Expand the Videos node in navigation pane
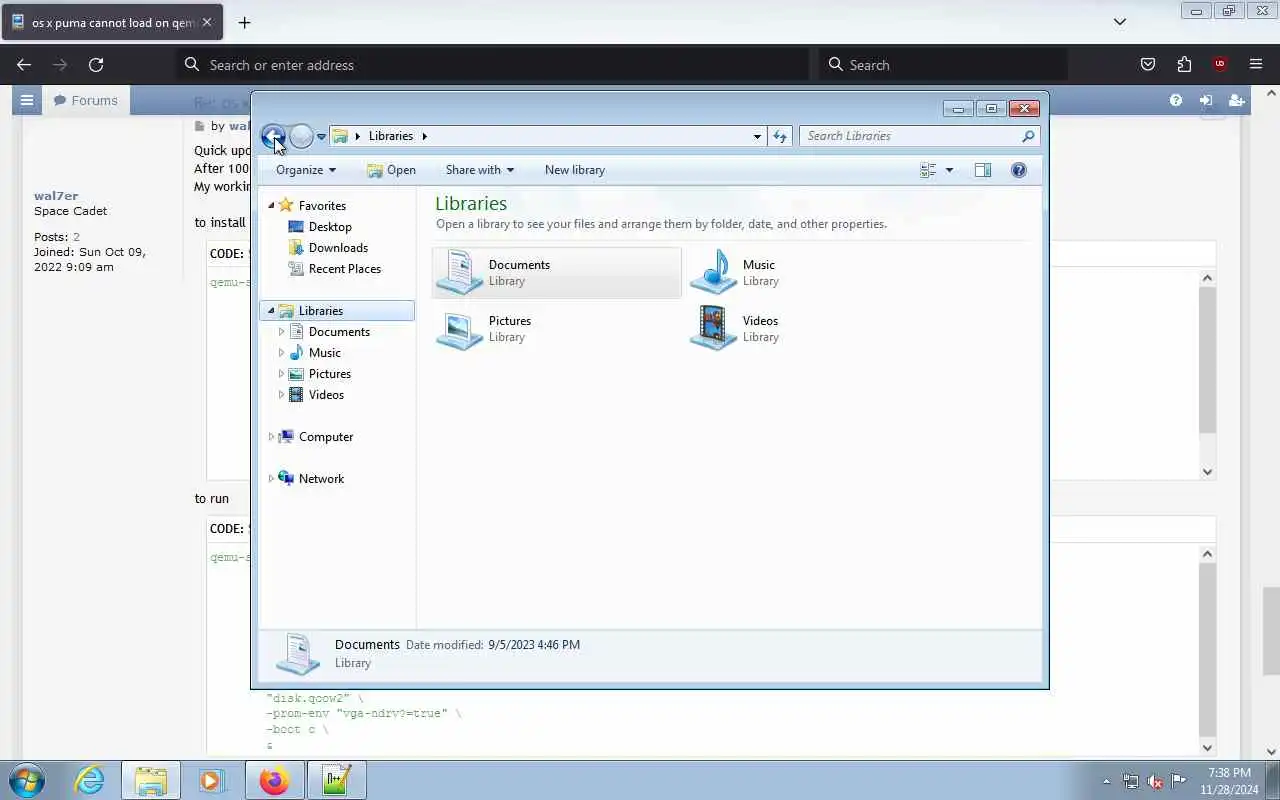The height and width of the screenshot is (800, 1280). click(281, 395)
